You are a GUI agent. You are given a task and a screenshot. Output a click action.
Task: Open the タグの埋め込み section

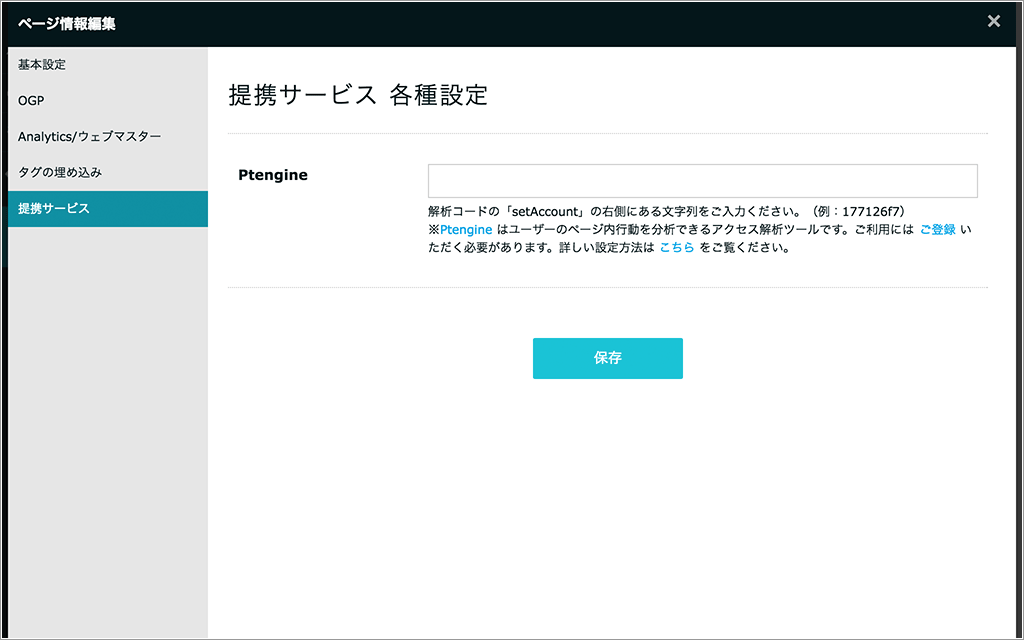point(108,172)
